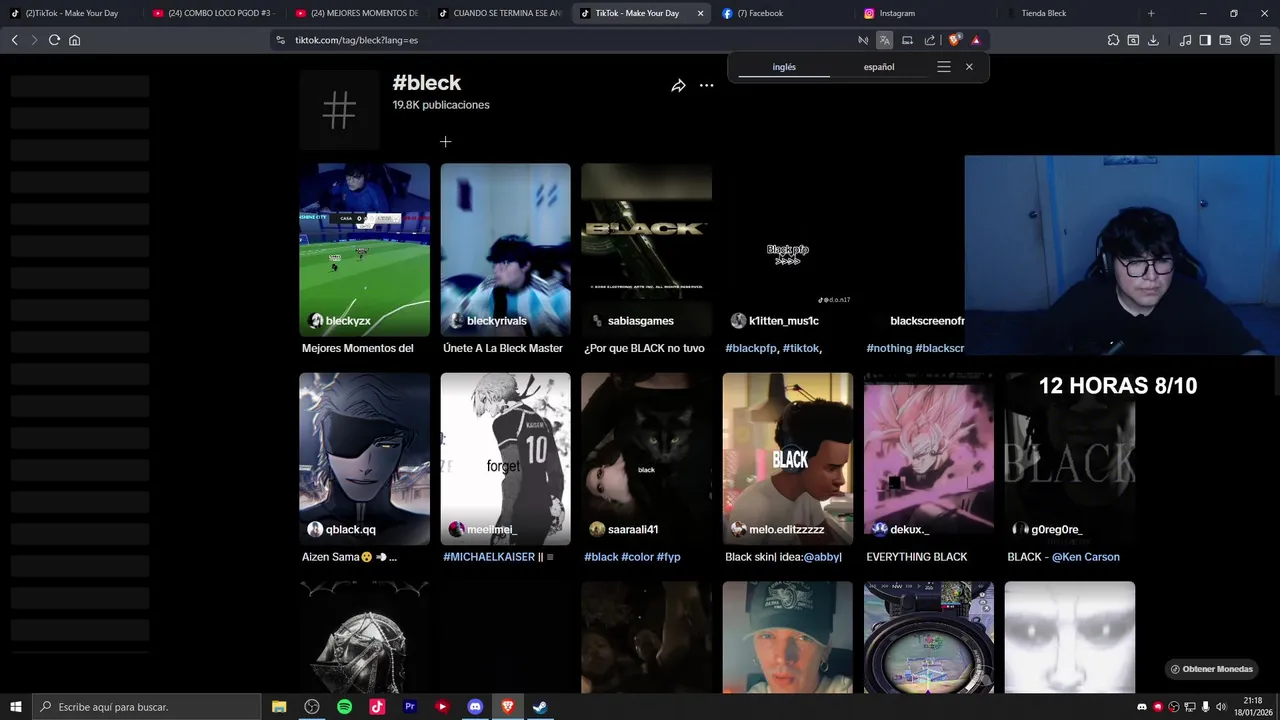Open the playlist music note icon

1185,40
